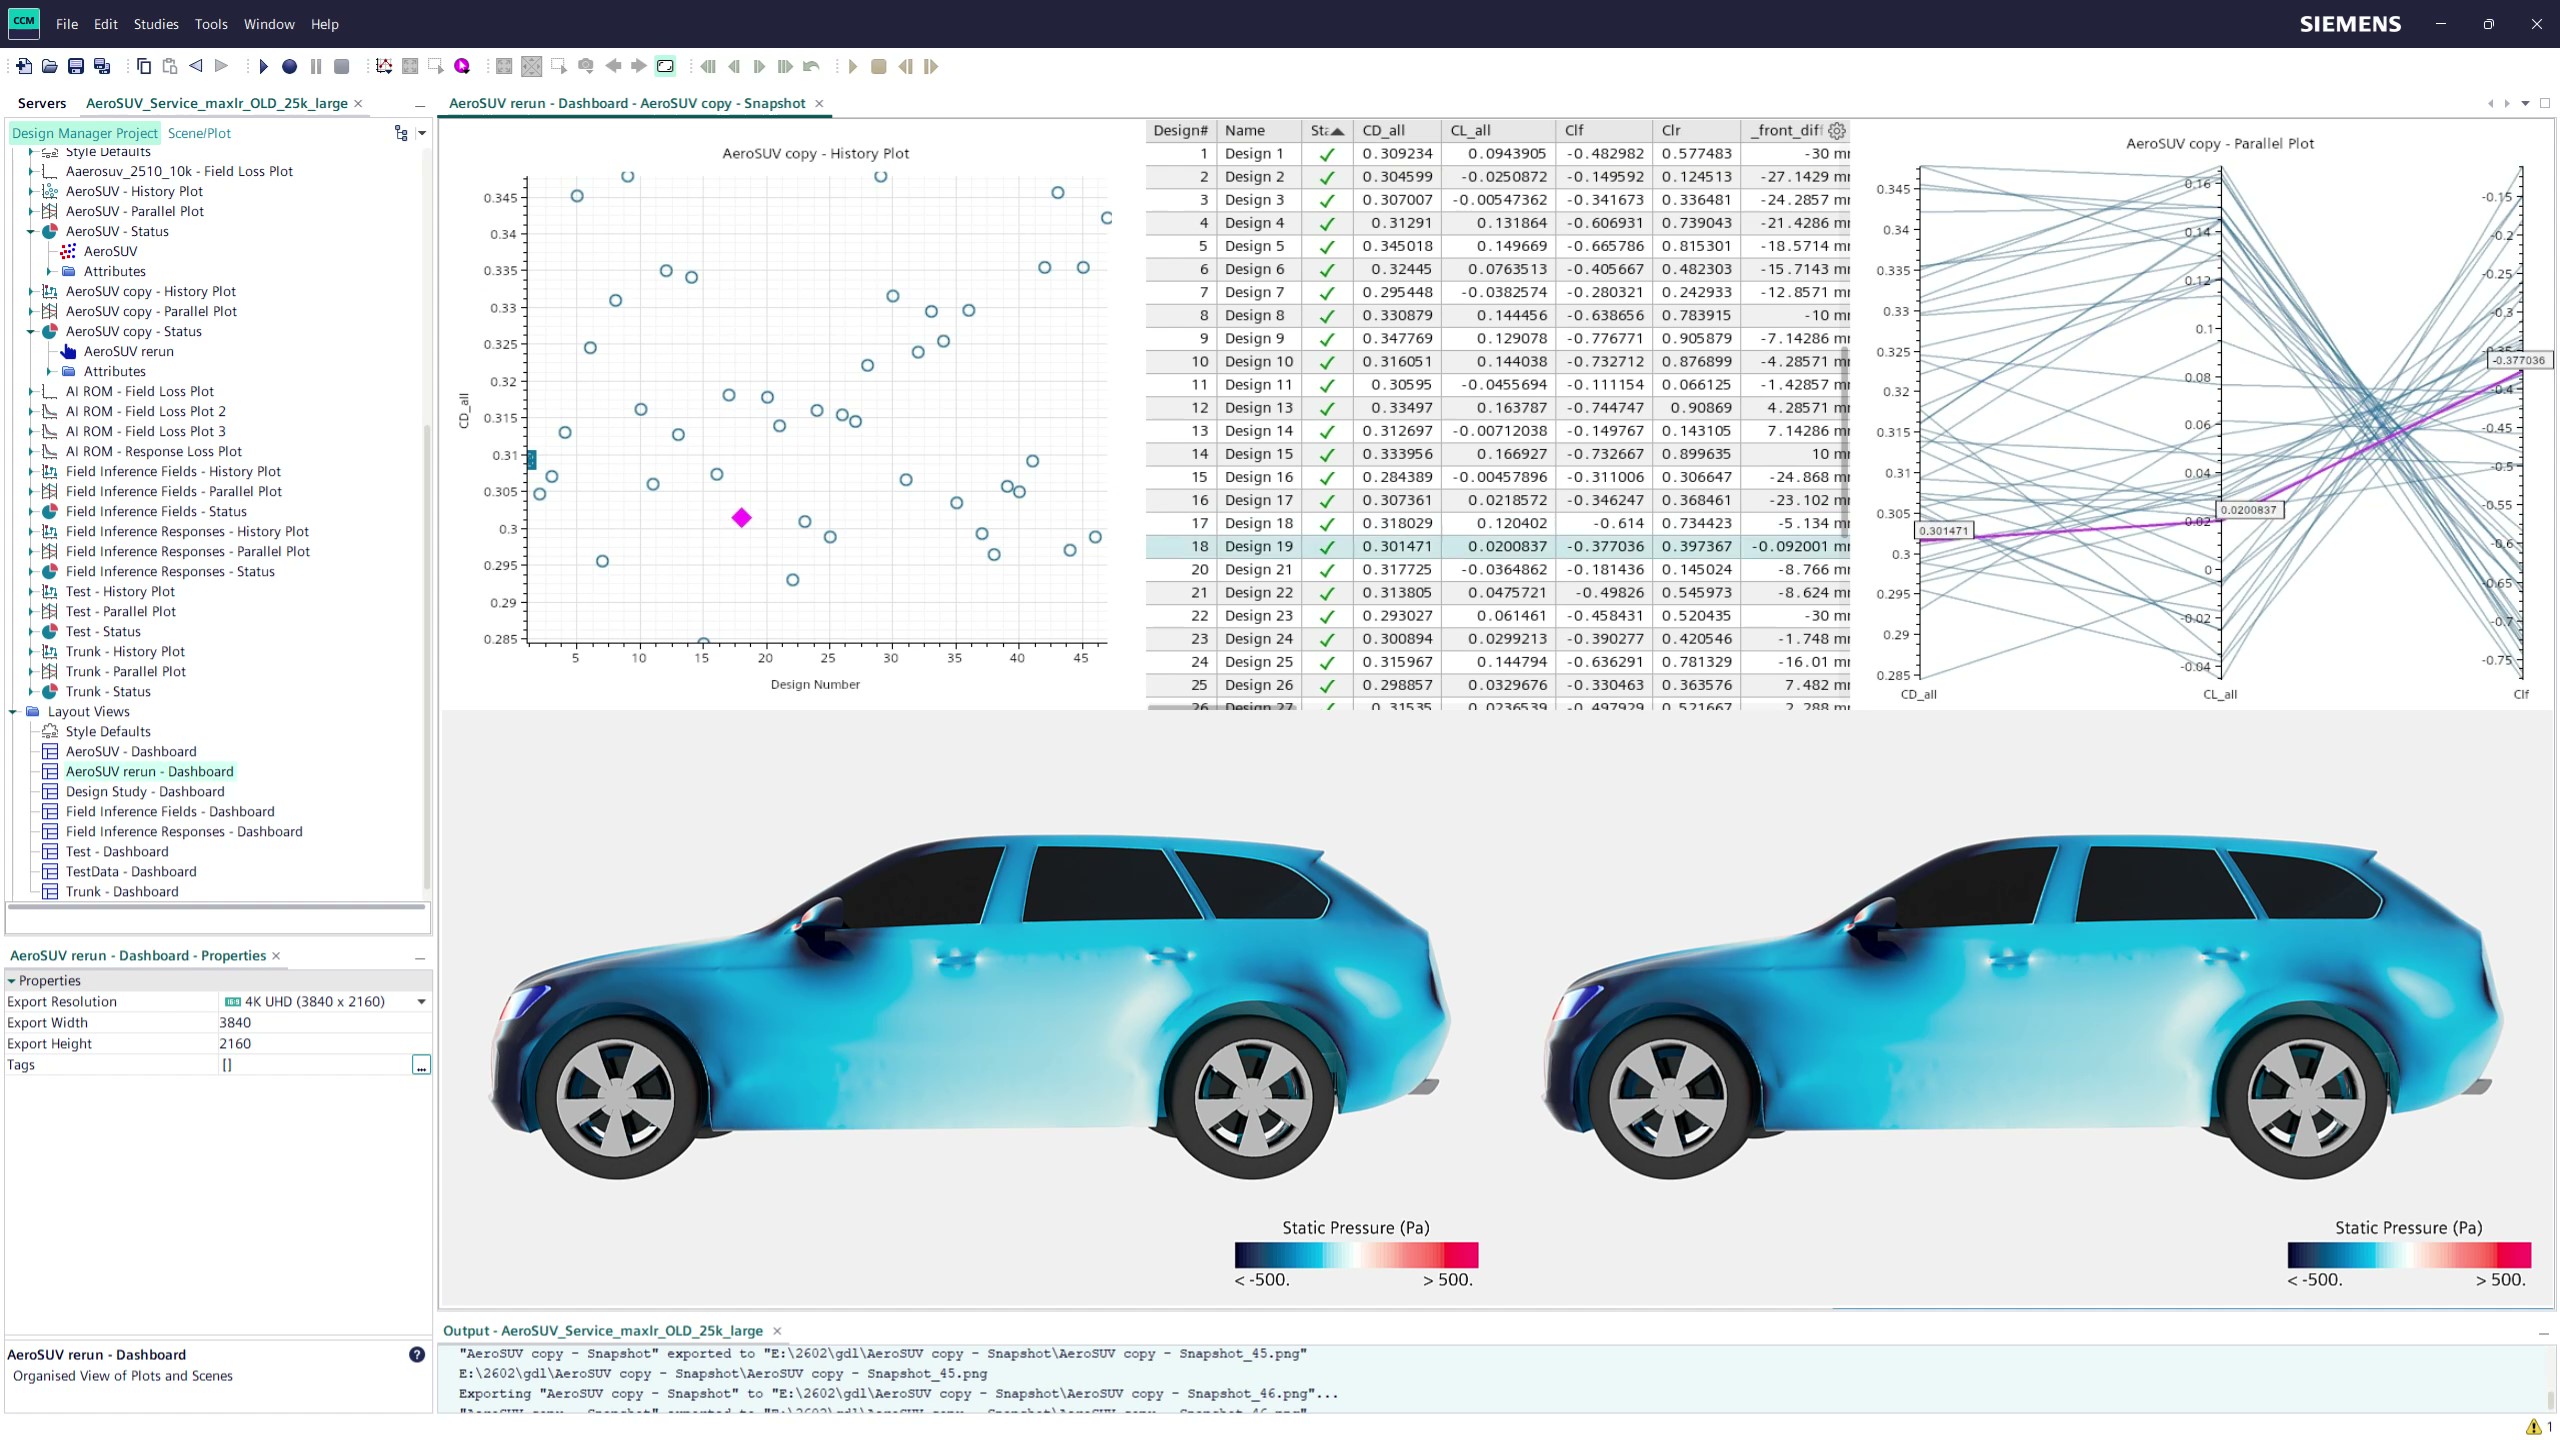Image resolution: width=2560 pixels, height=1440 pixels.
Task: Sort table by CL_all column header
Action: click(1498, 130)
